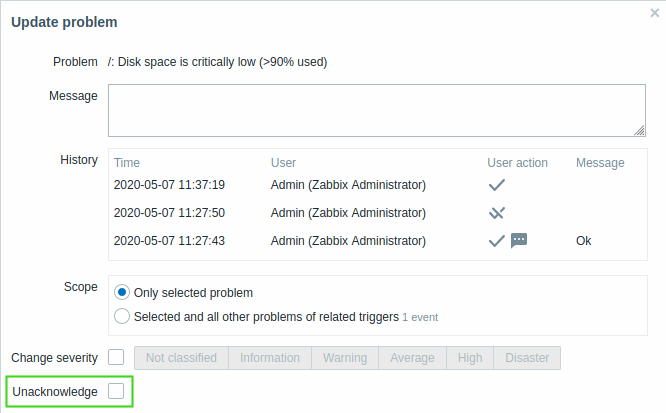Focus the Message text area
The width and height of the screenshot is (666, 413).
click(377, 110)
